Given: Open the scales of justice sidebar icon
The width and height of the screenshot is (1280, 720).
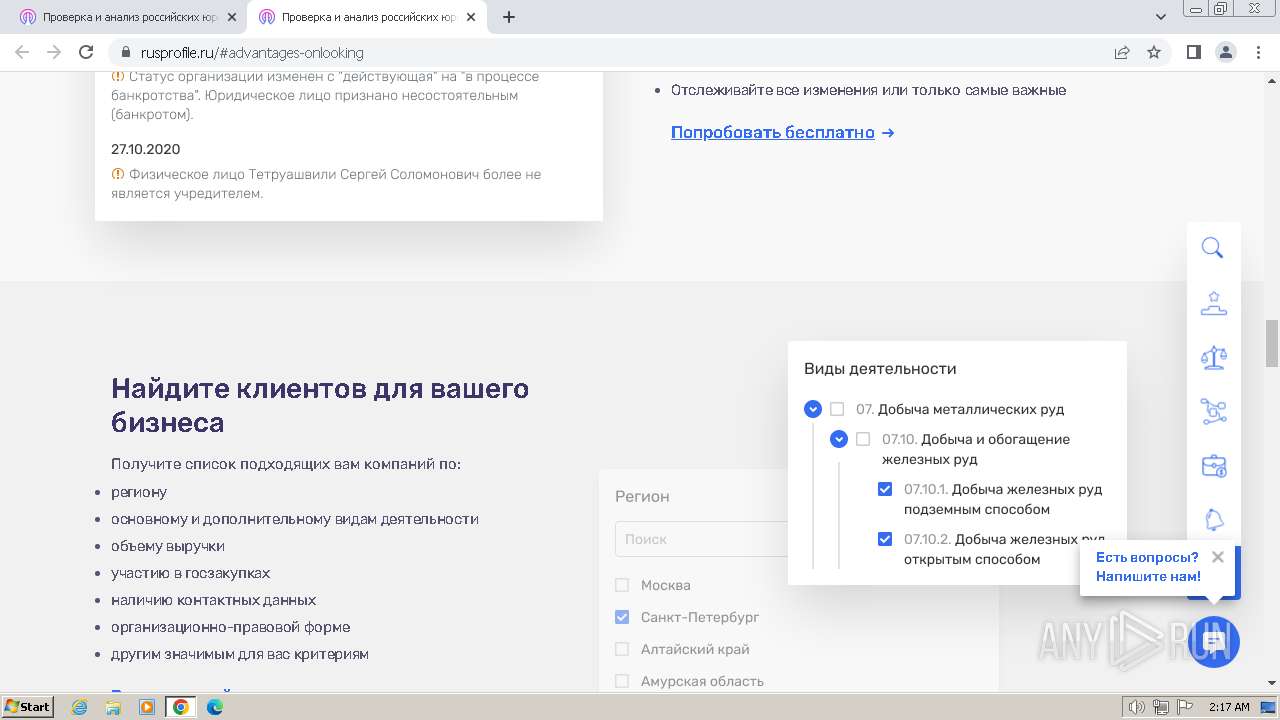Looking at the screenshot, I should pyautogui.click(x=1213, y=357).
